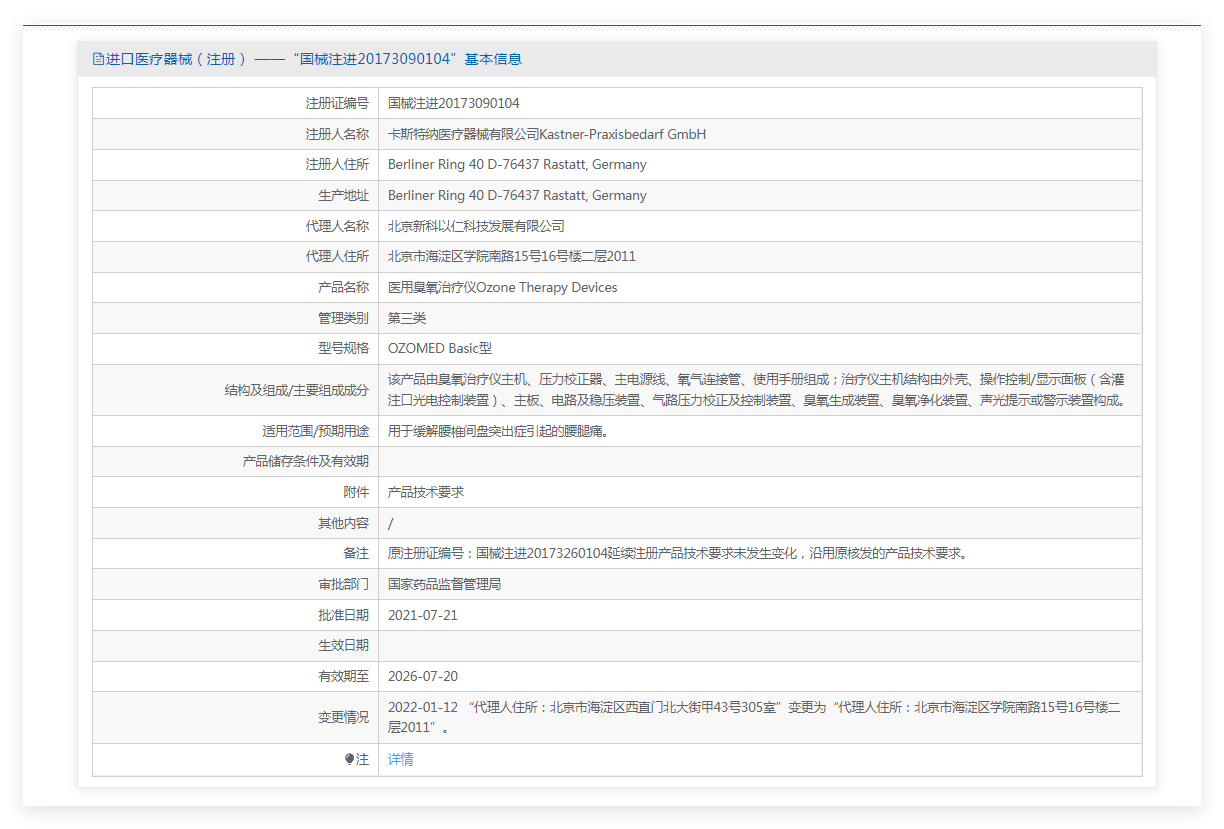Select registration number 国械注进20173090104 value
Screen dimensions: 1224x829
454,103
